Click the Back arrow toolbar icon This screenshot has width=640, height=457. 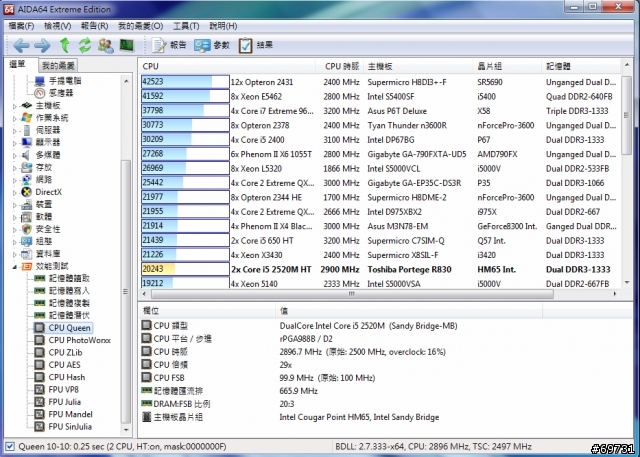21,45
